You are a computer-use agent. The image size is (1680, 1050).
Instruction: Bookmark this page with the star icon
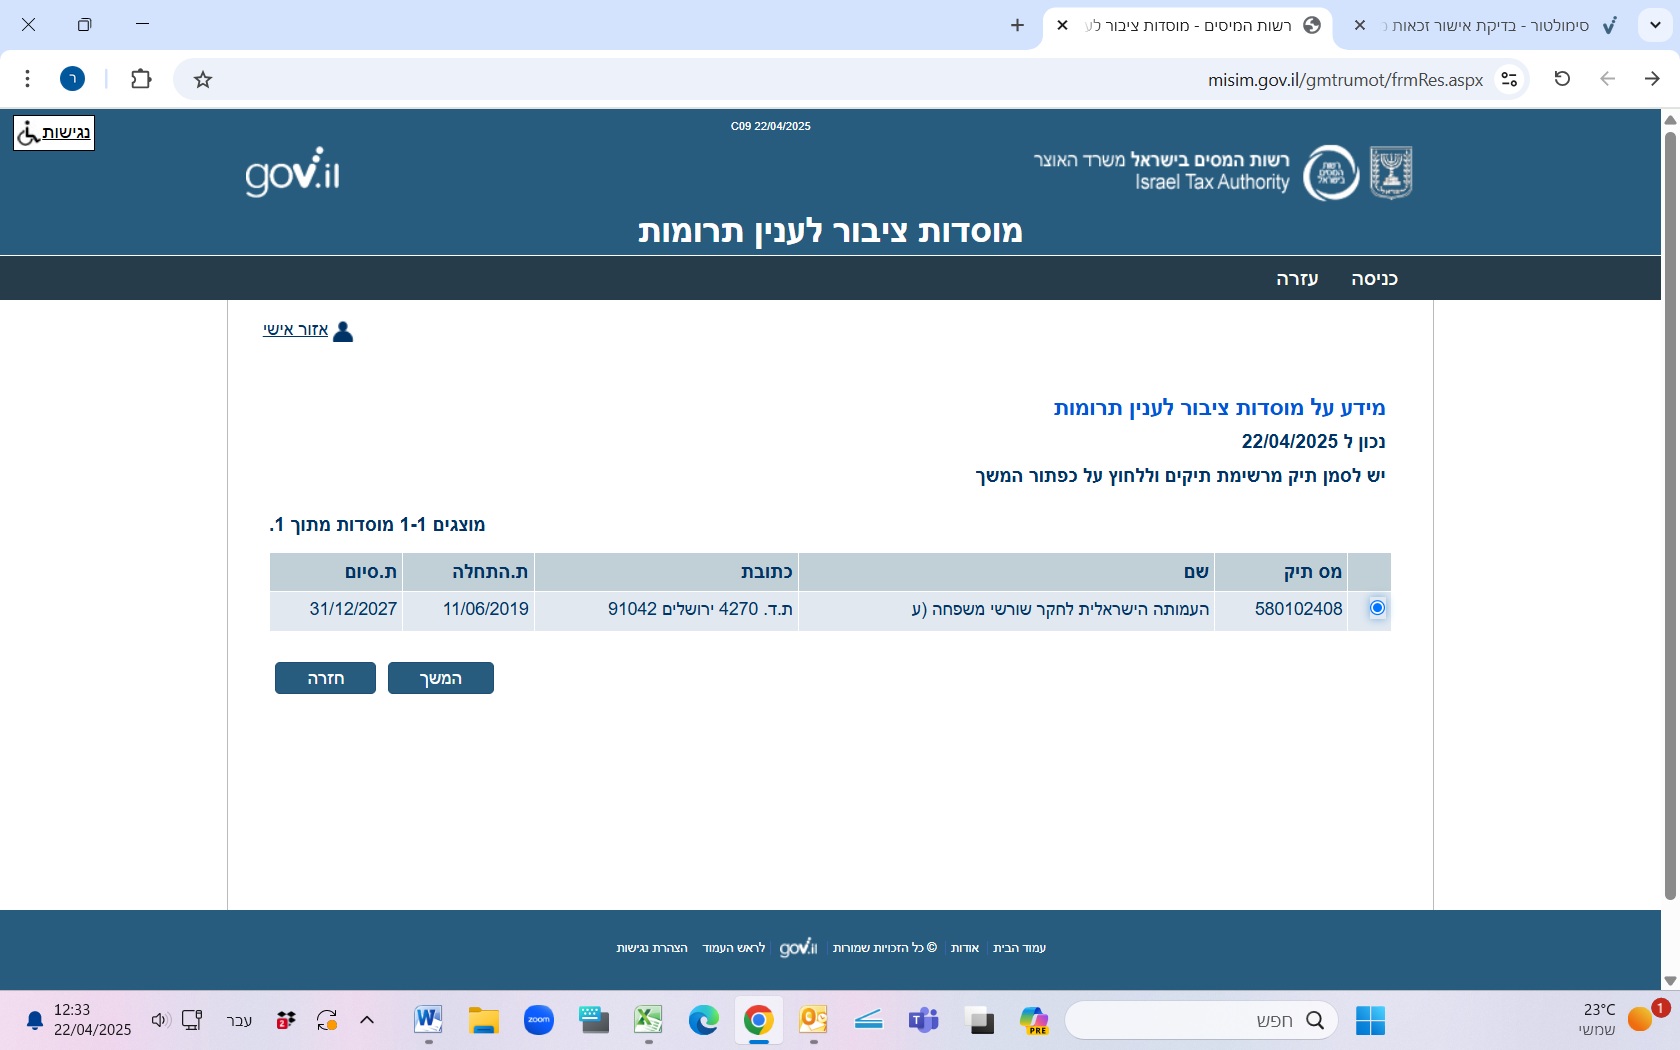pyautogui.click(x=203, y=80)
